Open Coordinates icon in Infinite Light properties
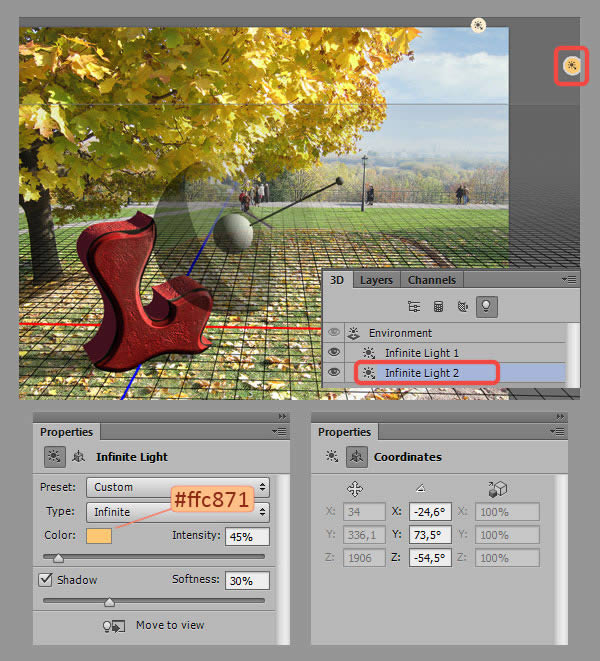Screen dimensions: 600x661 tap(76, 457)
